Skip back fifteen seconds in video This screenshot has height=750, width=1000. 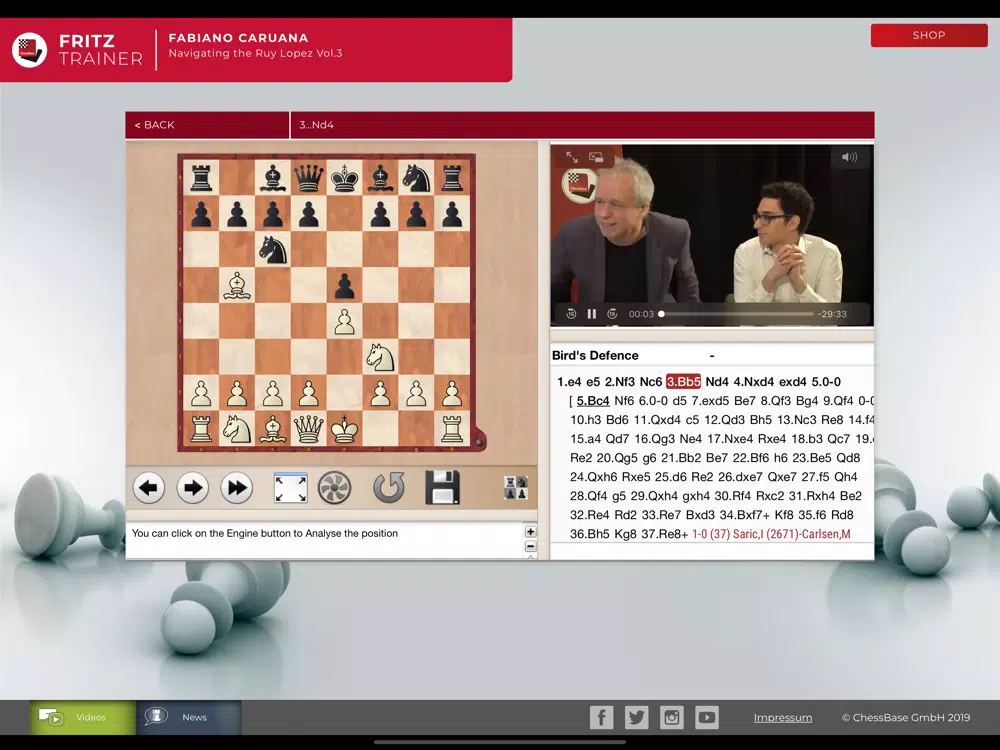(x=571, y=314)
